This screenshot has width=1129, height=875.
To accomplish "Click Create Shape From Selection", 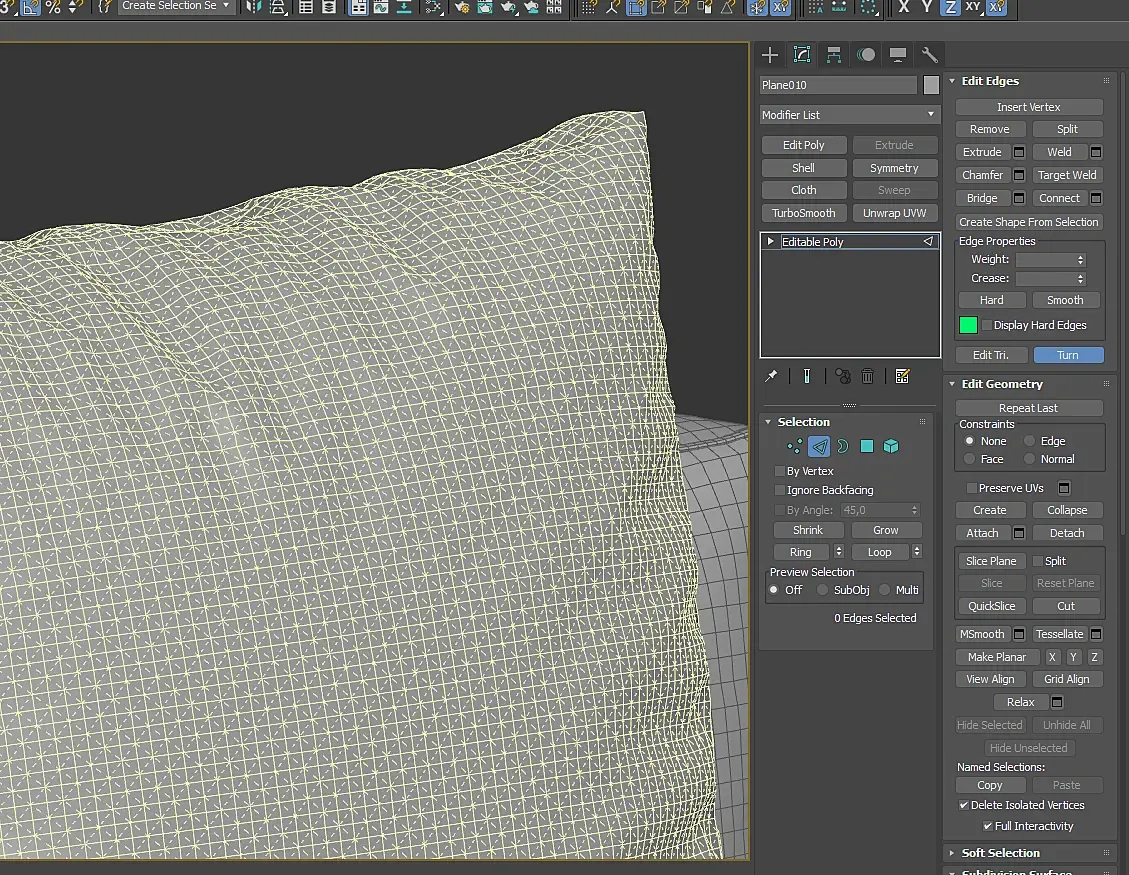I will pos(1029,222).
